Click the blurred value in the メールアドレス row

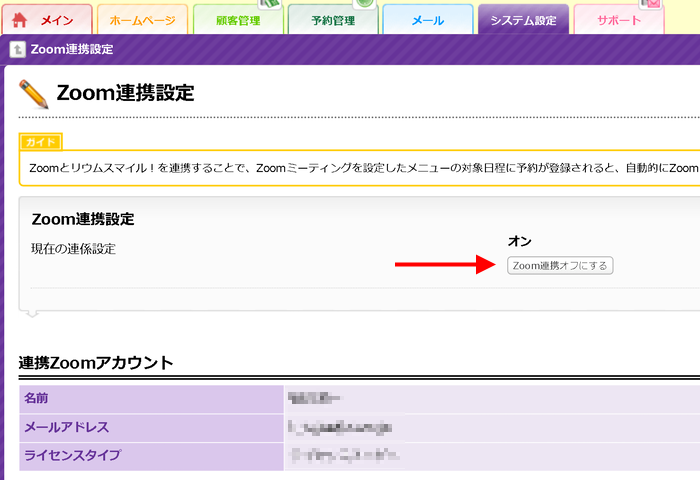pos(341,427)
